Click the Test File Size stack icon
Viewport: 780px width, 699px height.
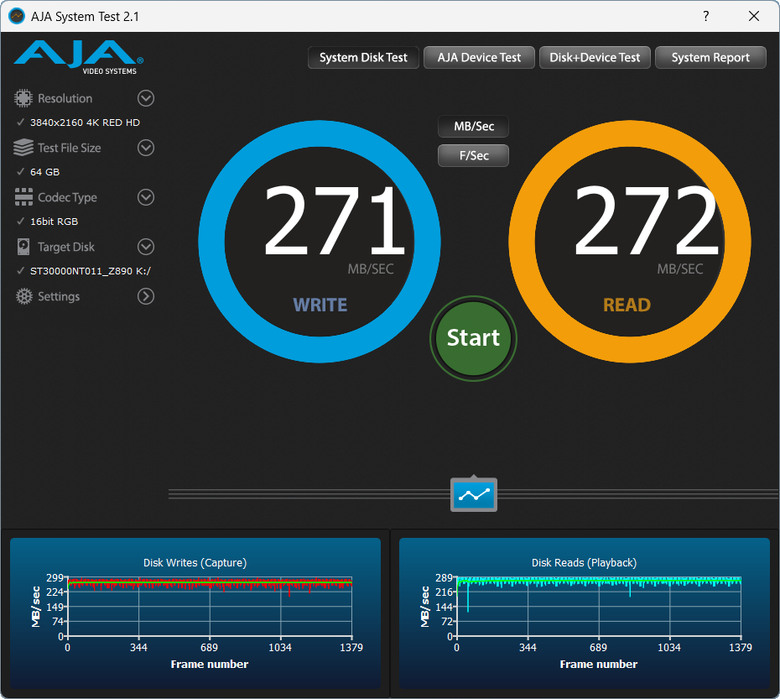[x=23, y=148]
